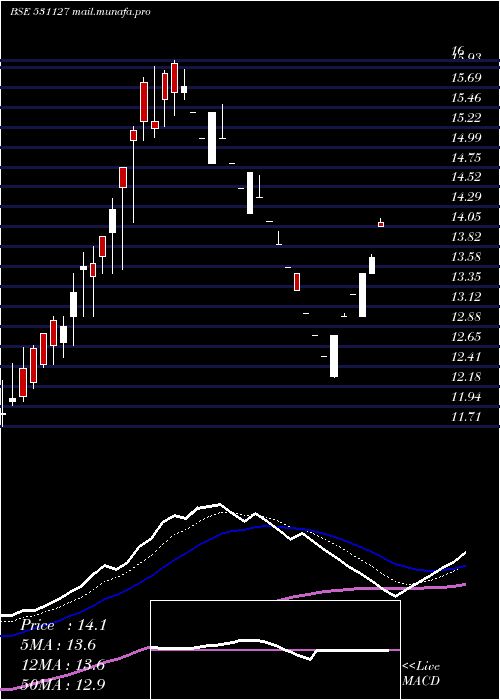This screenshot has height=700, width=500.
Task: Click the 13.12 price axis label
Action: pyautogui.click(x=466, y=297)
